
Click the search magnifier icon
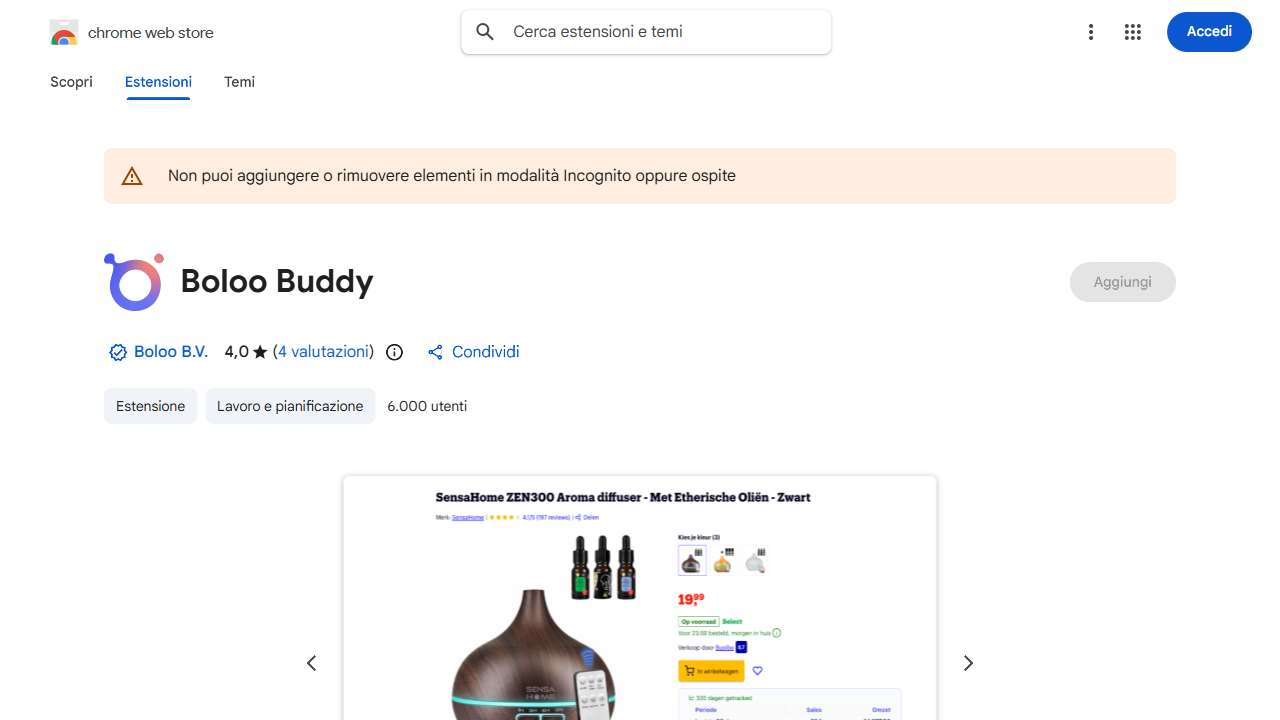tap(485, 32)
